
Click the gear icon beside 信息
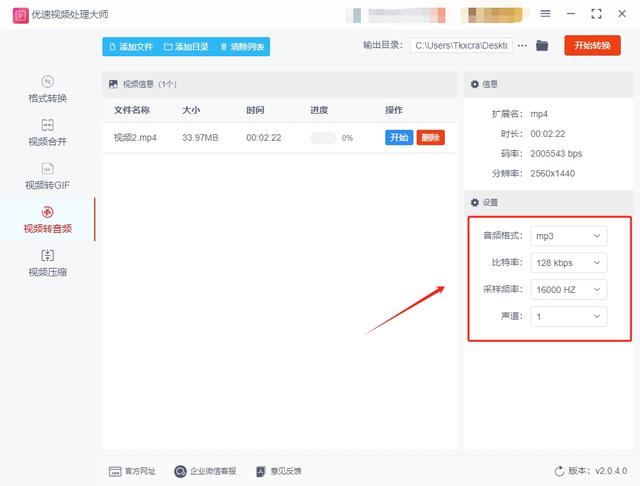474,84
